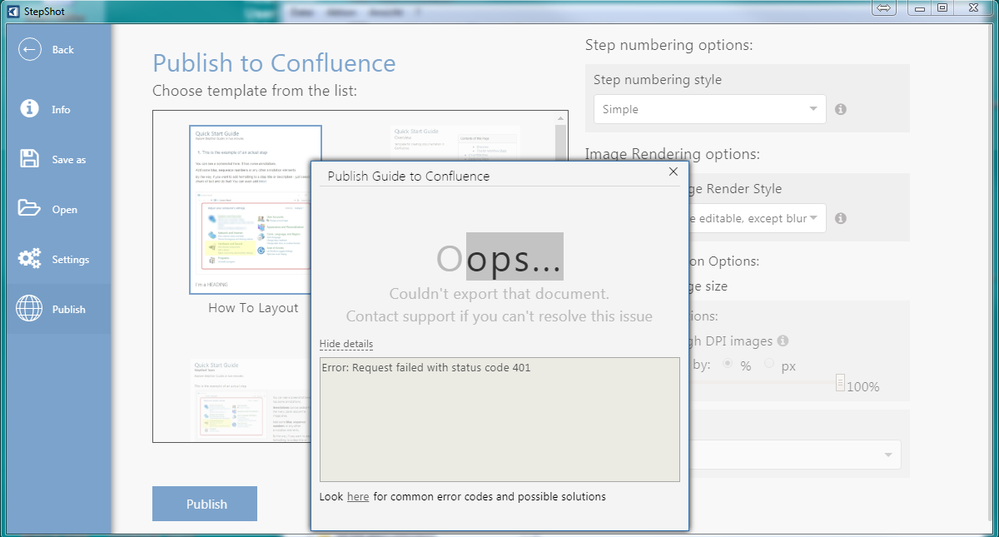
Task: Click 'Step numbering options:' label
Action: pos(669,45)
